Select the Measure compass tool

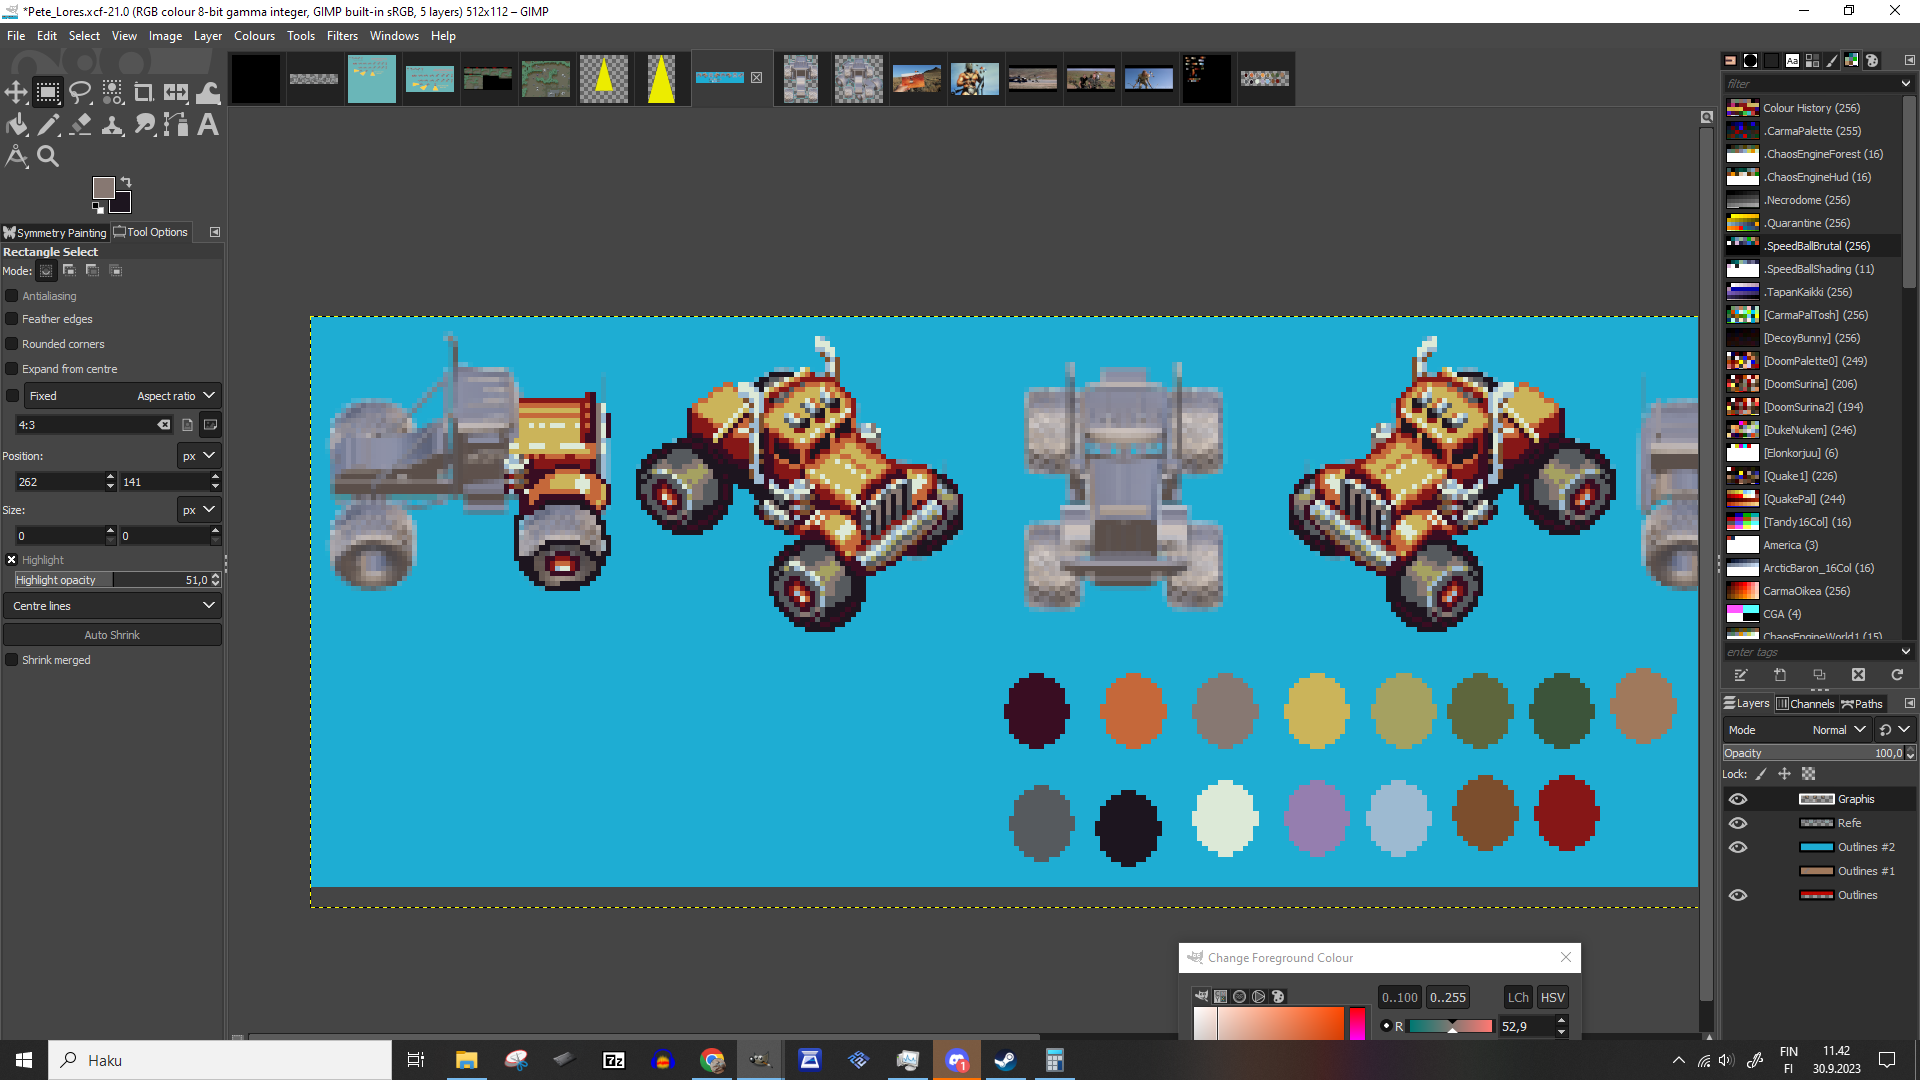(x=16, y=157)
